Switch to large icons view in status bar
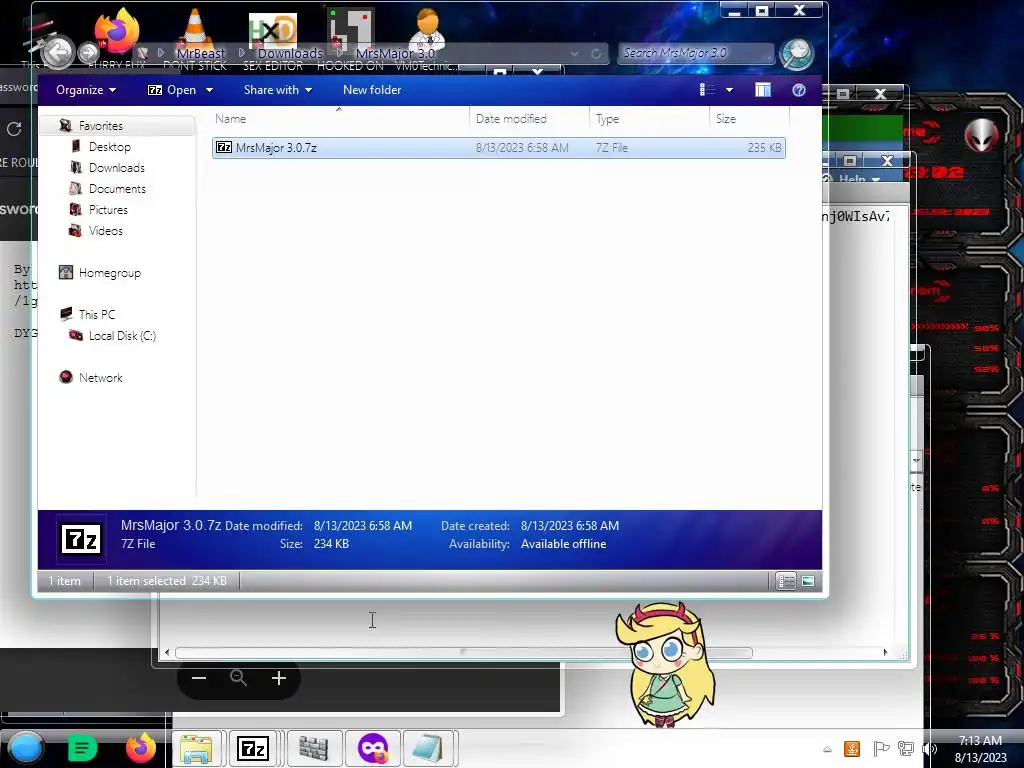Image resolution: width=1024 pixels, height=768 pixels. coord(808,581)
